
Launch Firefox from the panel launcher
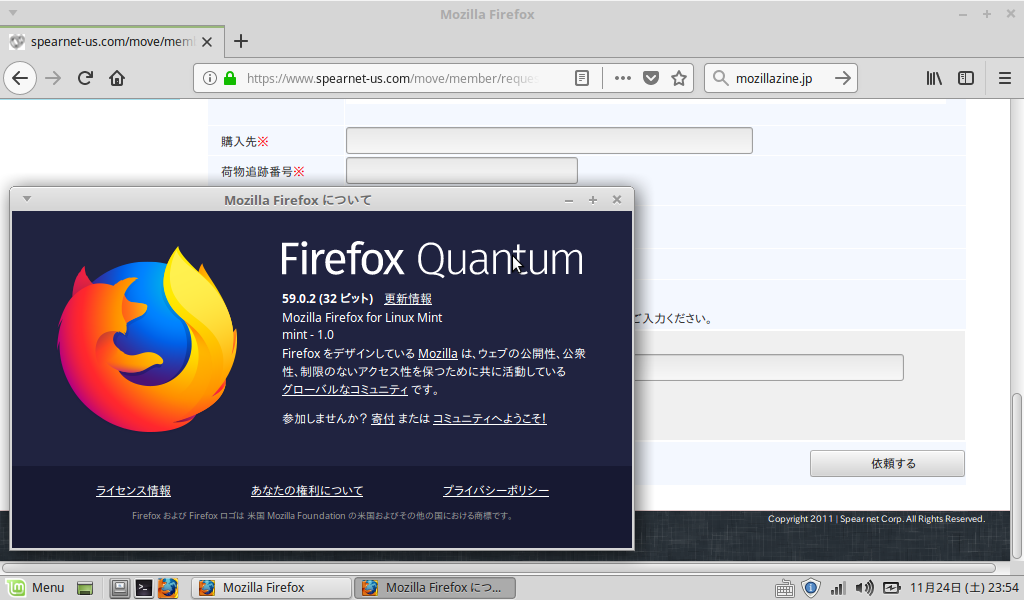pyautogui.click(x=168, y=588)
